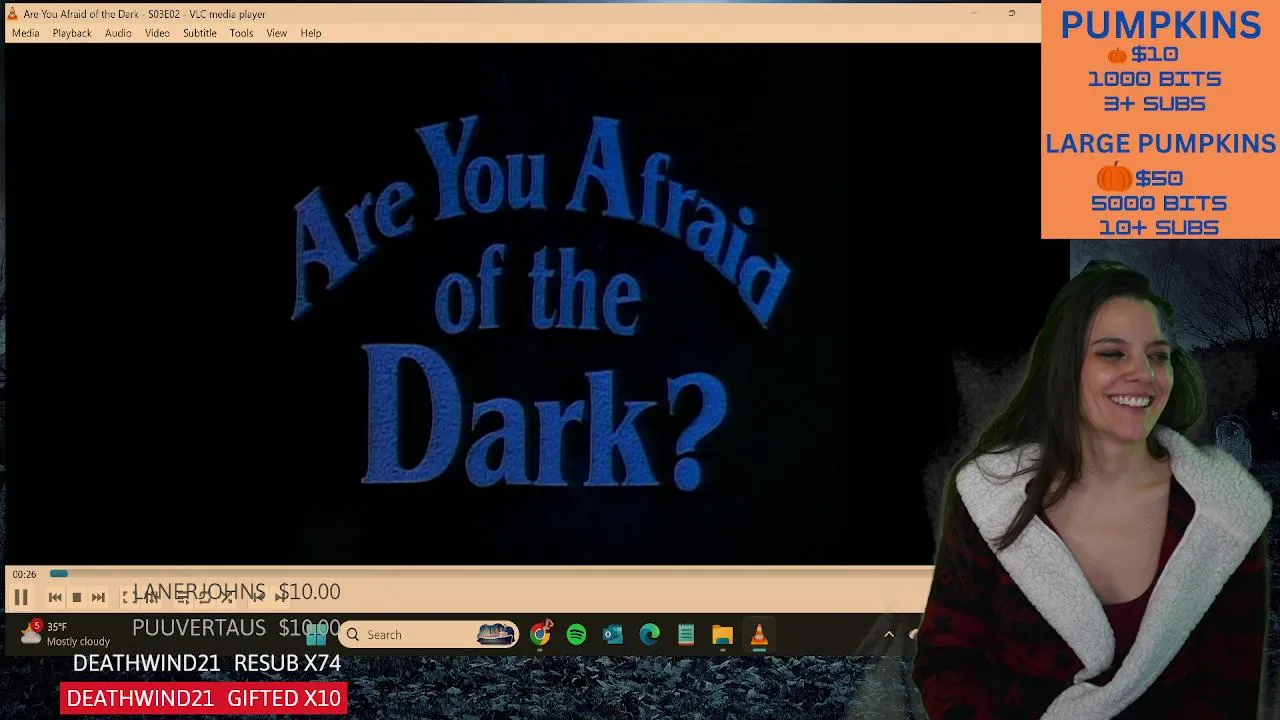Open the green notepad app in taskbar
1280x720 pixels.
click(x=686, y=634)
